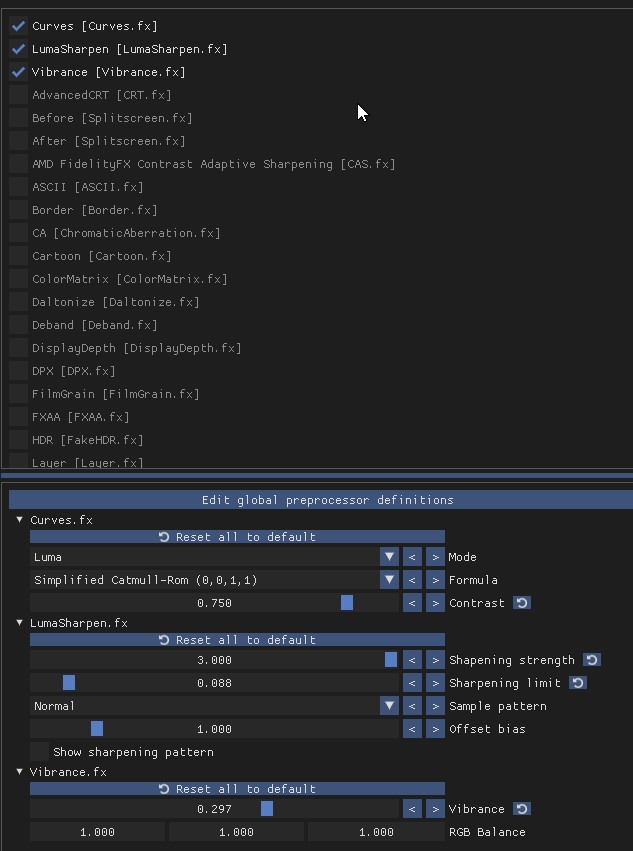
Task: Reset the Vibrance value via its icon
Action: pyautogui.click(x=522, y=809)
